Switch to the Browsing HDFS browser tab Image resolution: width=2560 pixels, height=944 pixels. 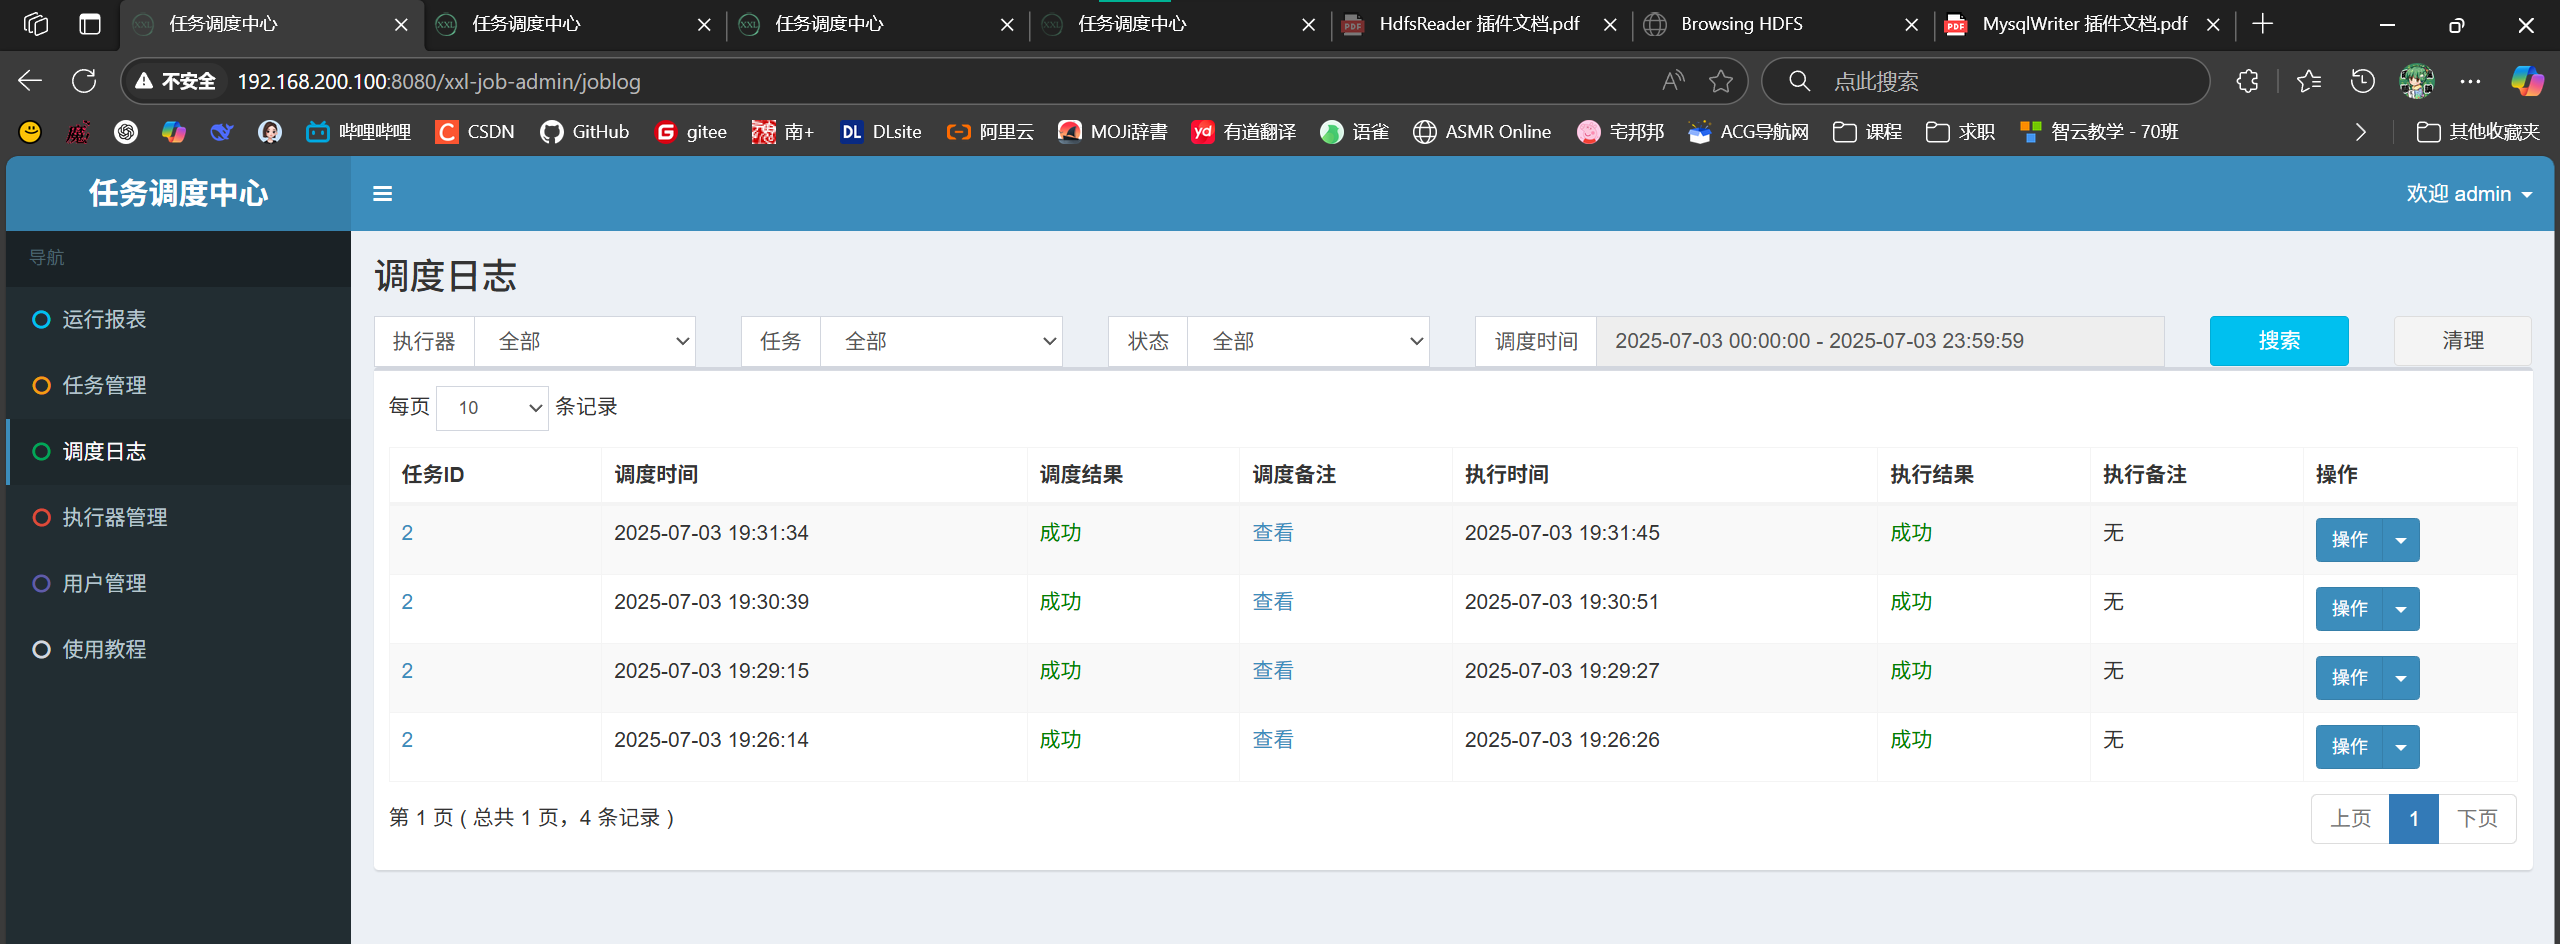point(1740,24)
